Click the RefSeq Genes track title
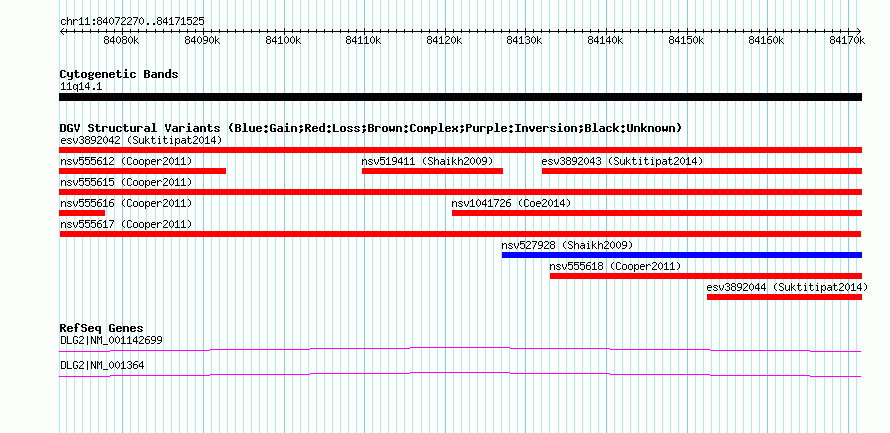The width and height of the screenshot is (890, 433). tap(102, 329)
